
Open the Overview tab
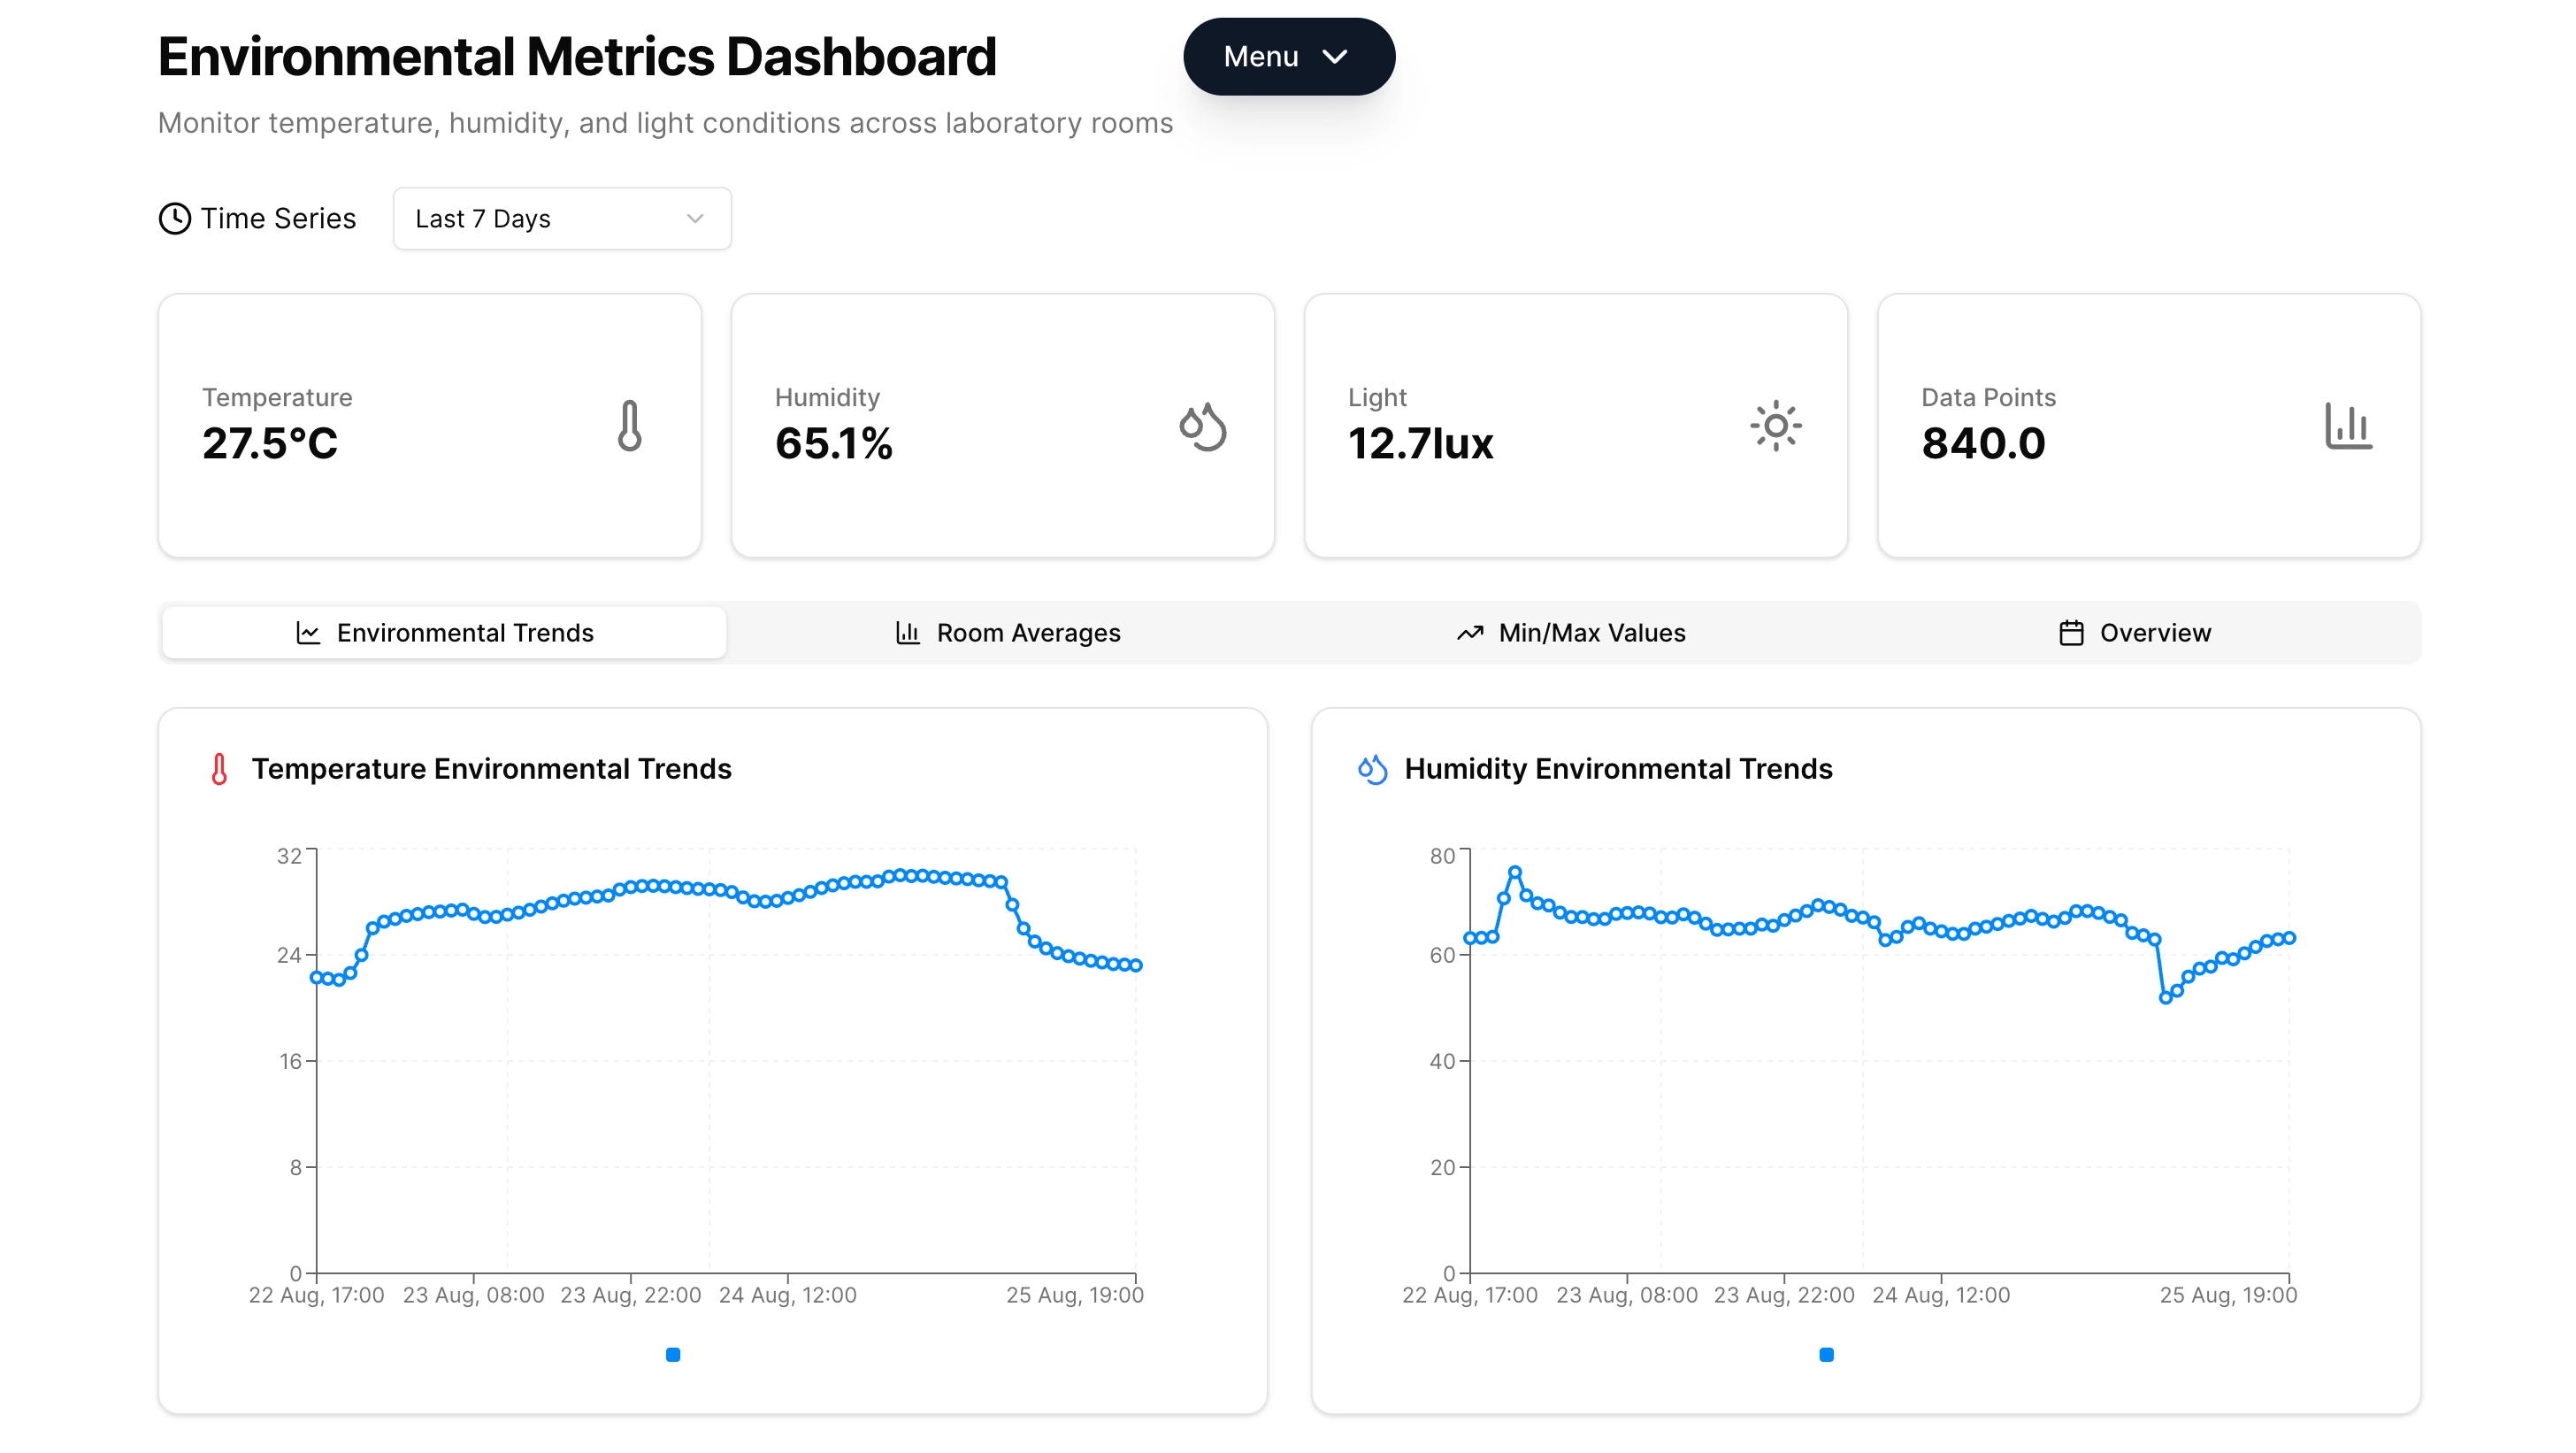pos(2134,633)
